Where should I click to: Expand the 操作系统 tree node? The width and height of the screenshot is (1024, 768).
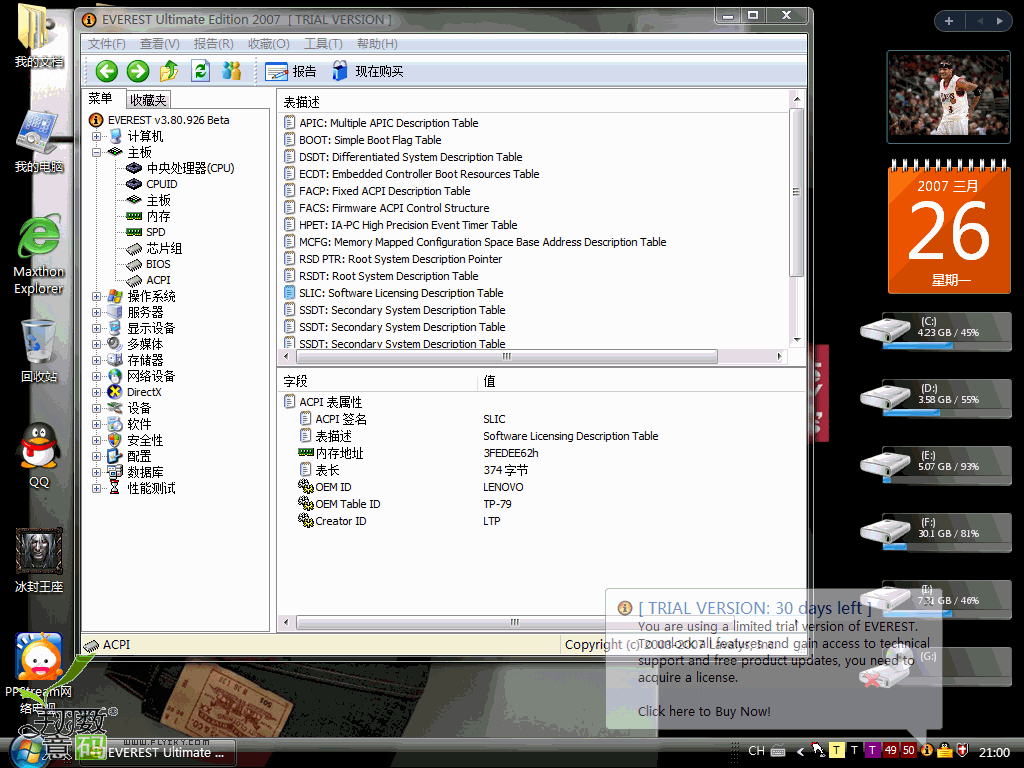(96, 296)
